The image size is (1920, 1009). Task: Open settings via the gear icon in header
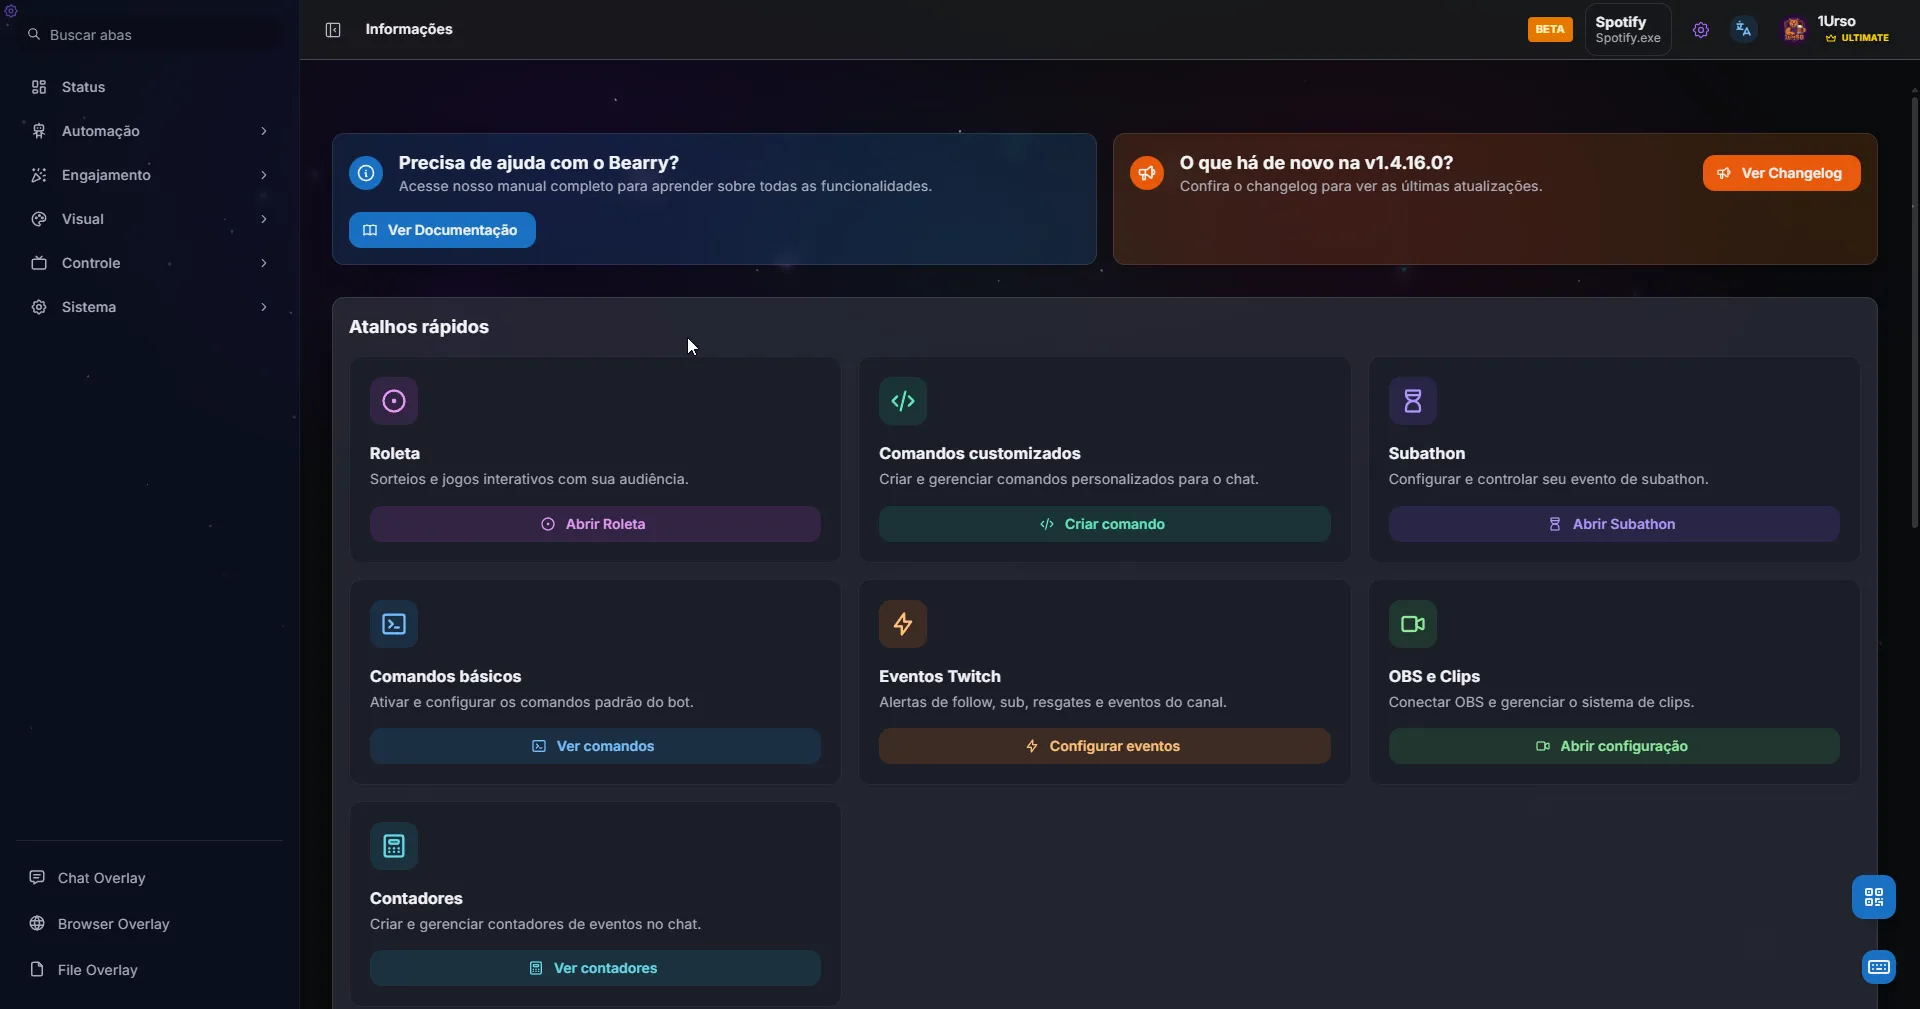click(x=1700, y=30)
